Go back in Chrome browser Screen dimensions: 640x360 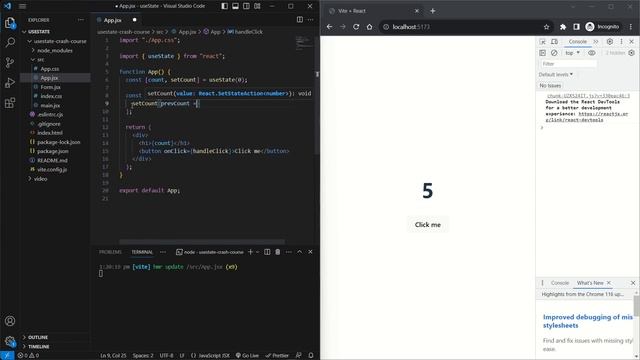[329, 27]
